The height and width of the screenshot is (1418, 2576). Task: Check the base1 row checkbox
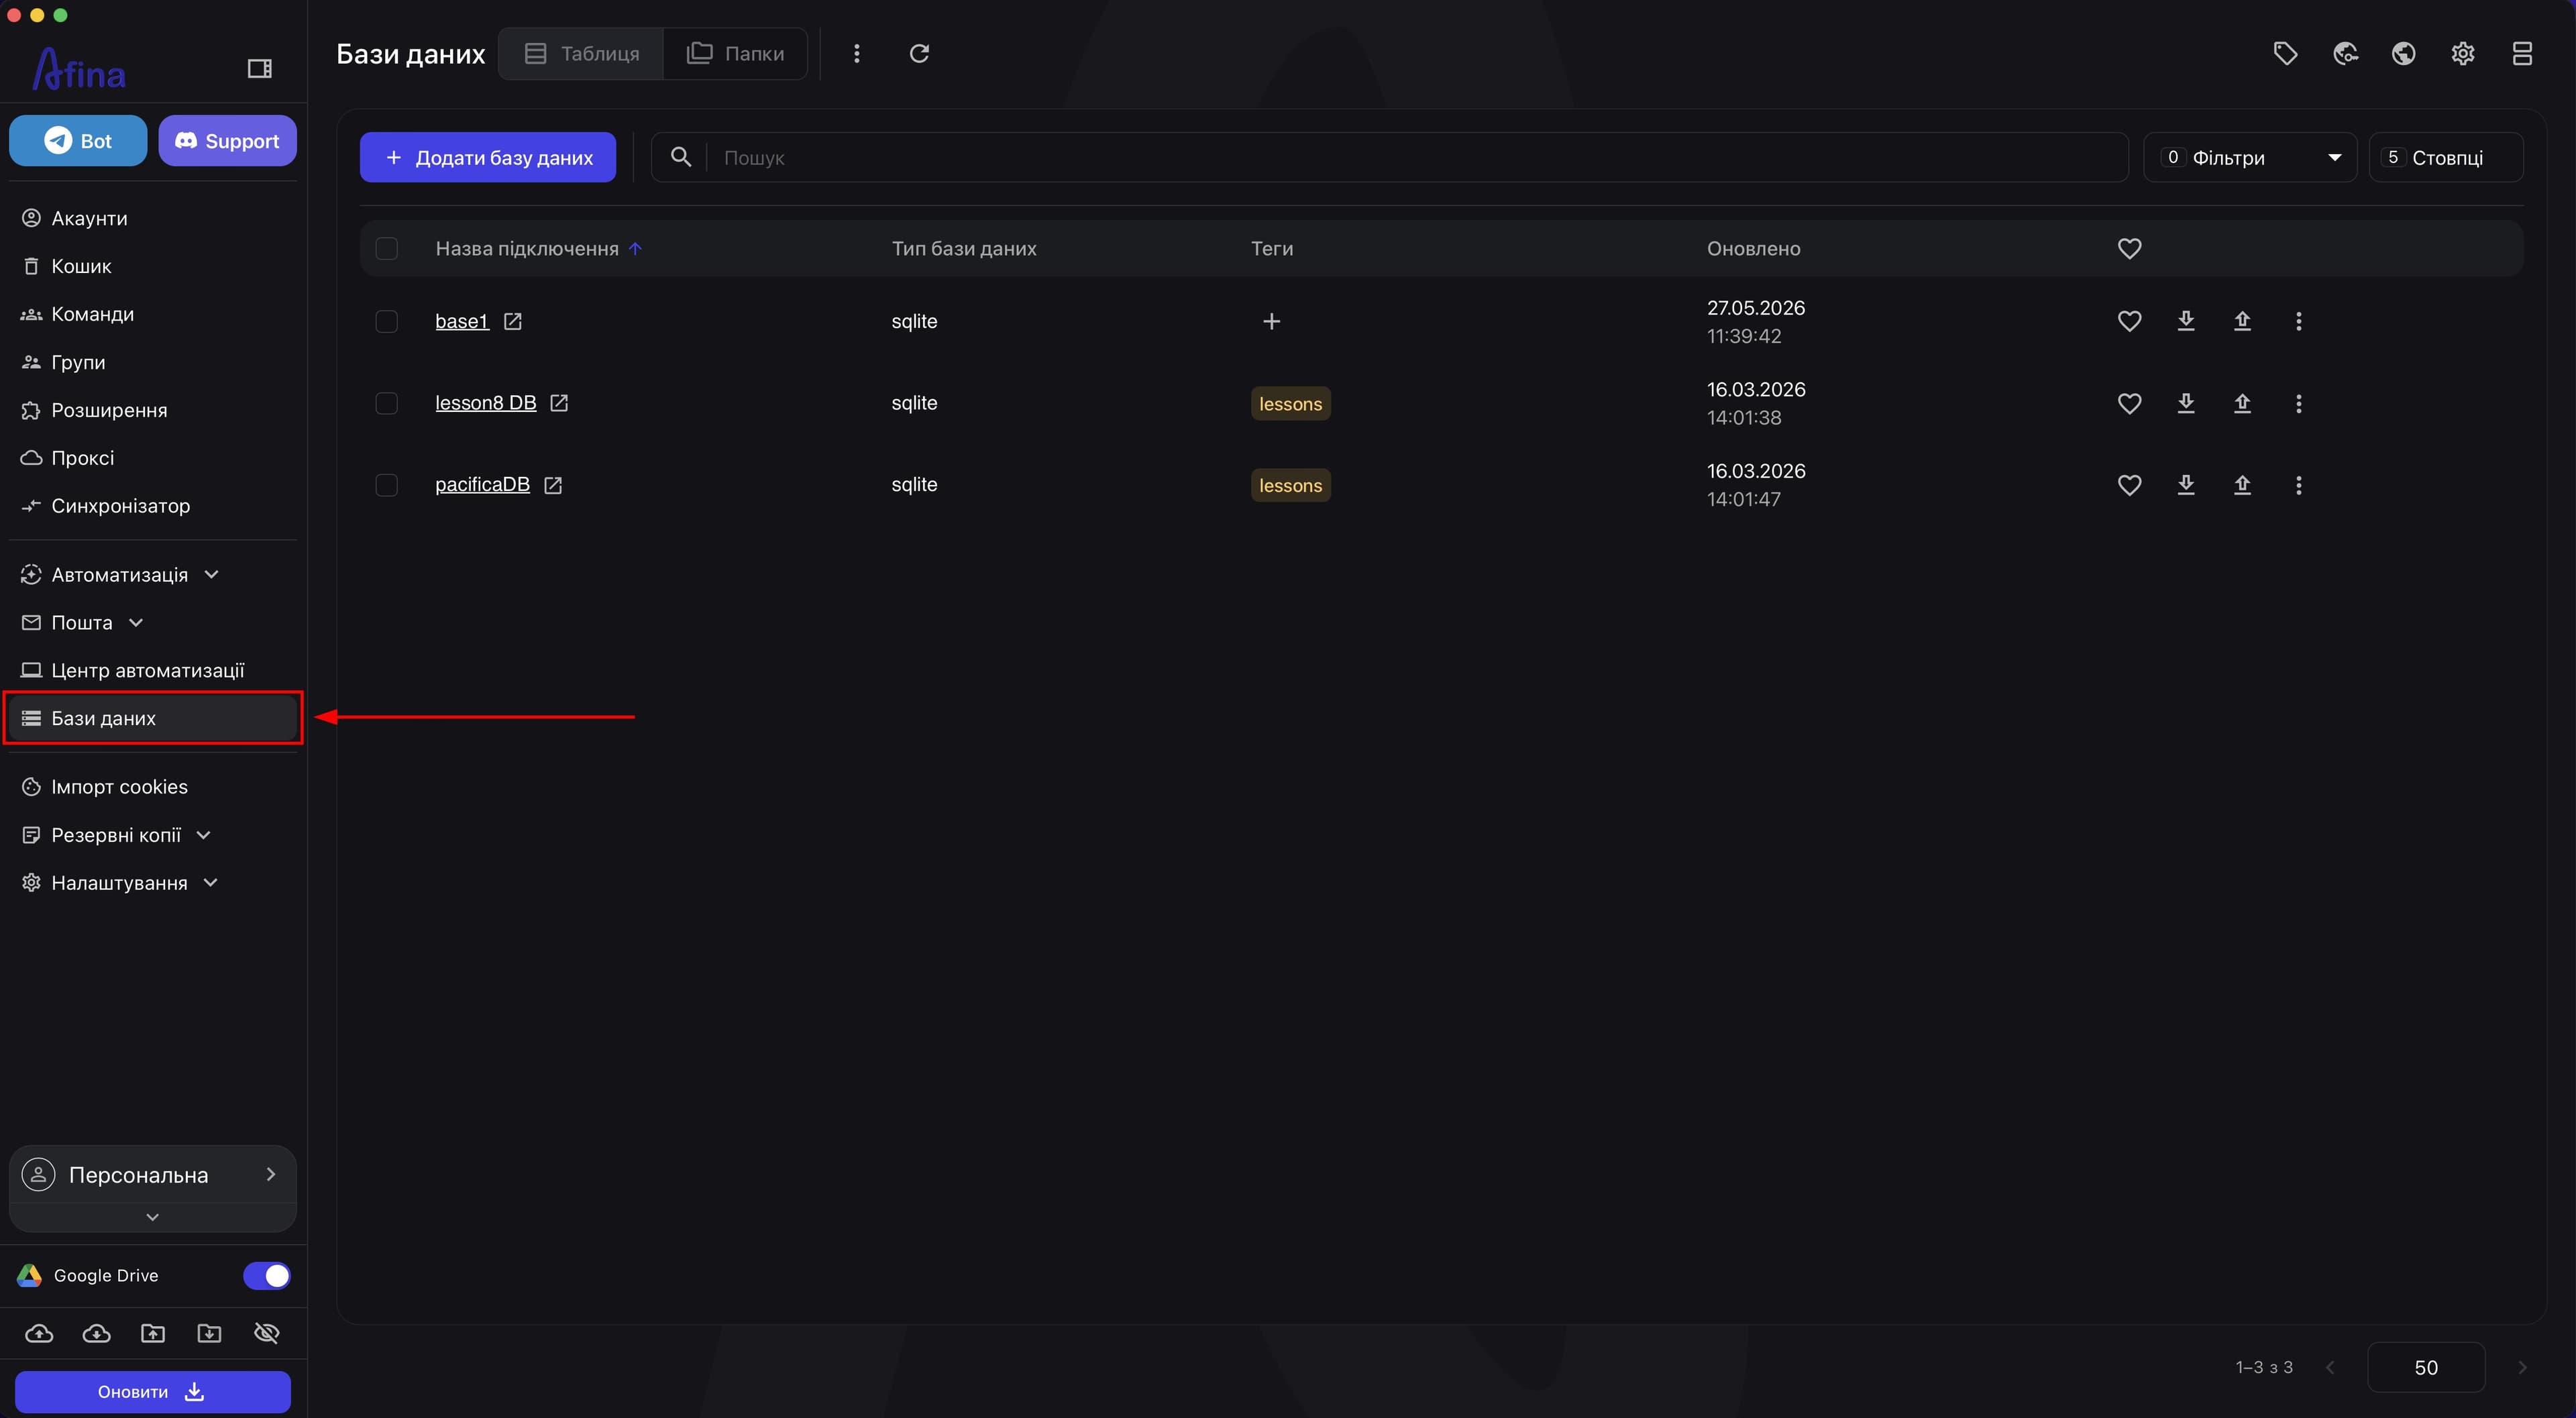coord(386,321)
